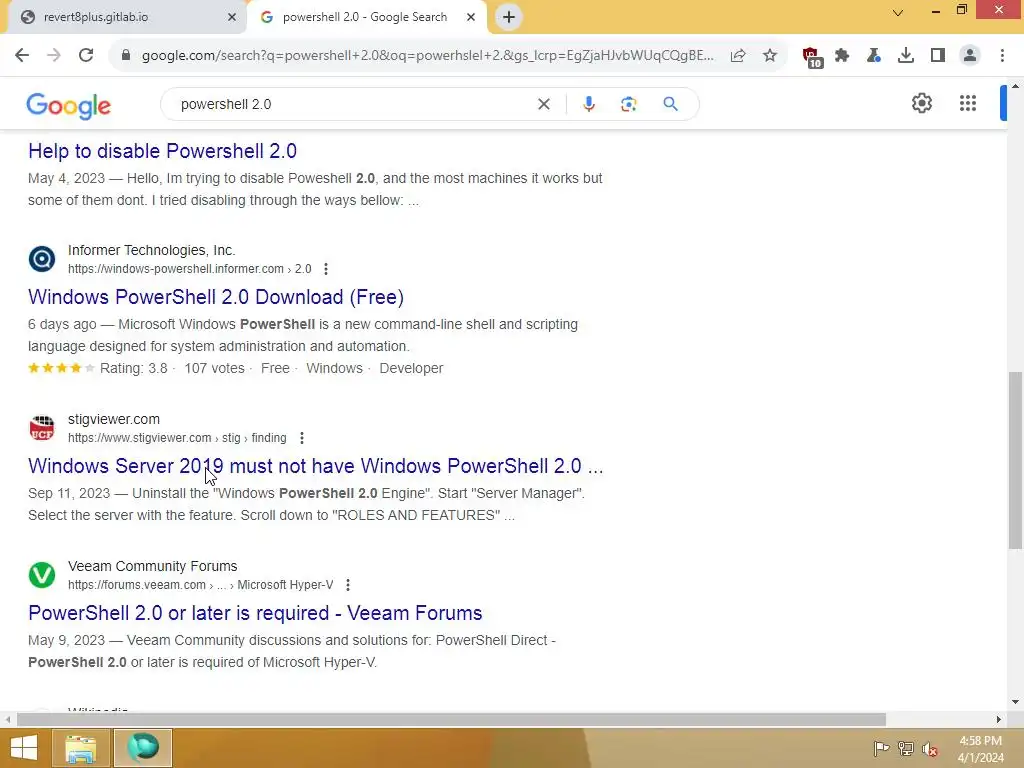The image size is (1024, 768).
Task: Start a voice search with microphone
Action: coord(589,104)
